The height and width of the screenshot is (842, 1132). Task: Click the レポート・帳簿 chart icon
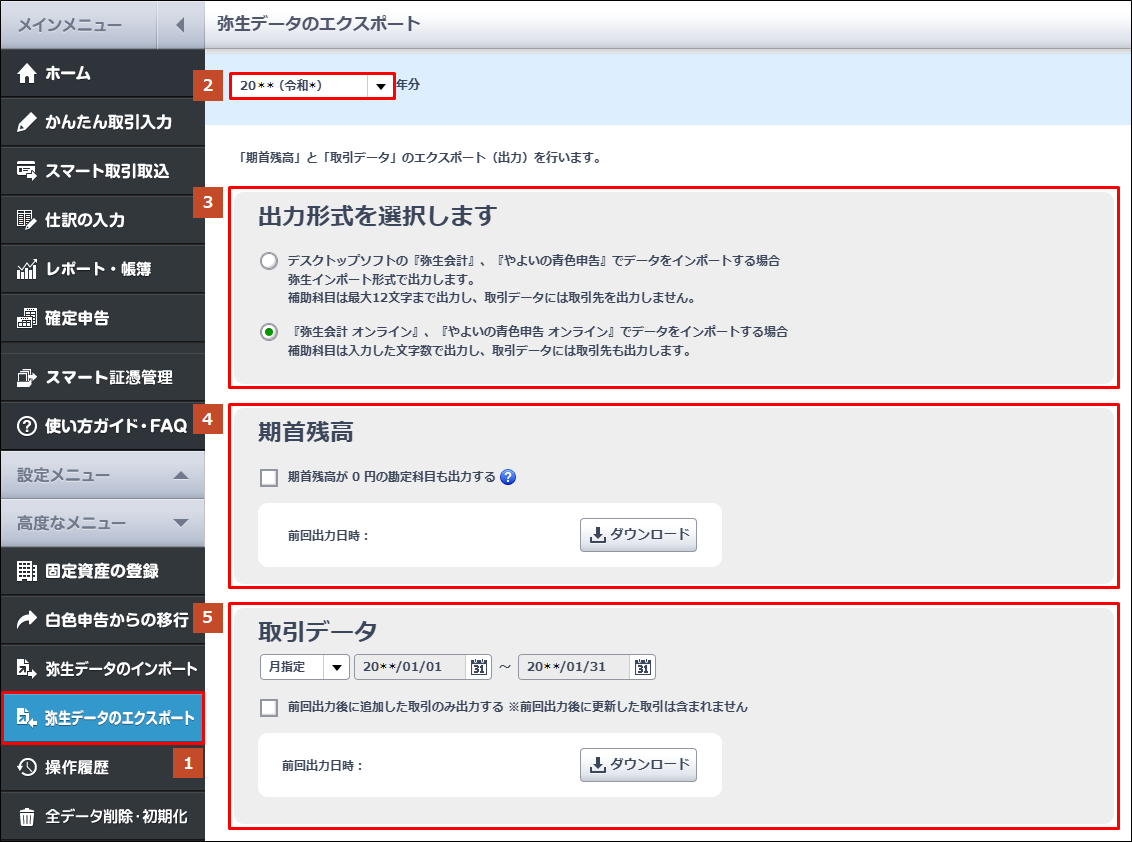[x=28, y=270]
